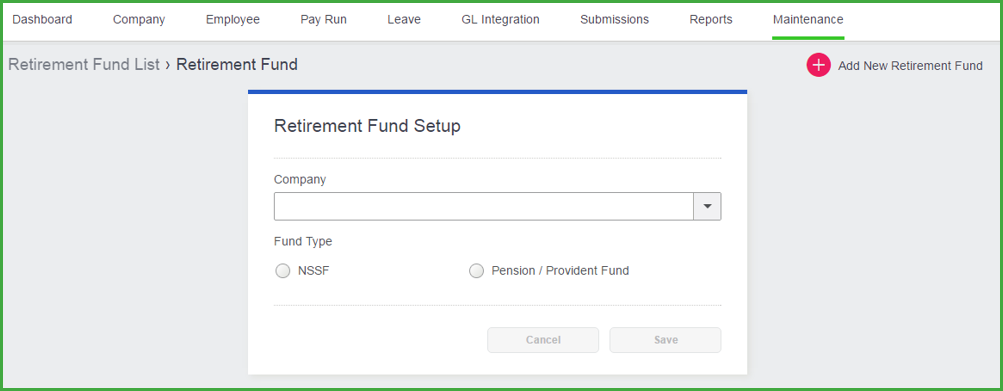The height and width of the screenshot is (391, 1003).
Task: Save the retirement fund setup
Action: (665, 340)
